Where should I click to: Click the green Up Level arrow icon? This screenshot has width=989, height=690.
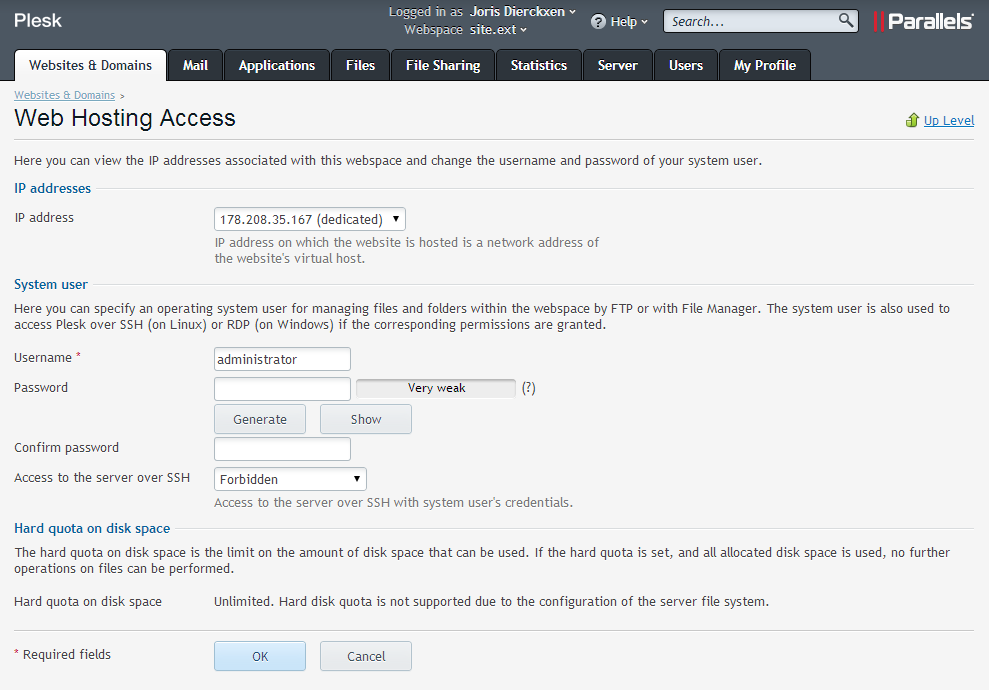pos(911,120)
